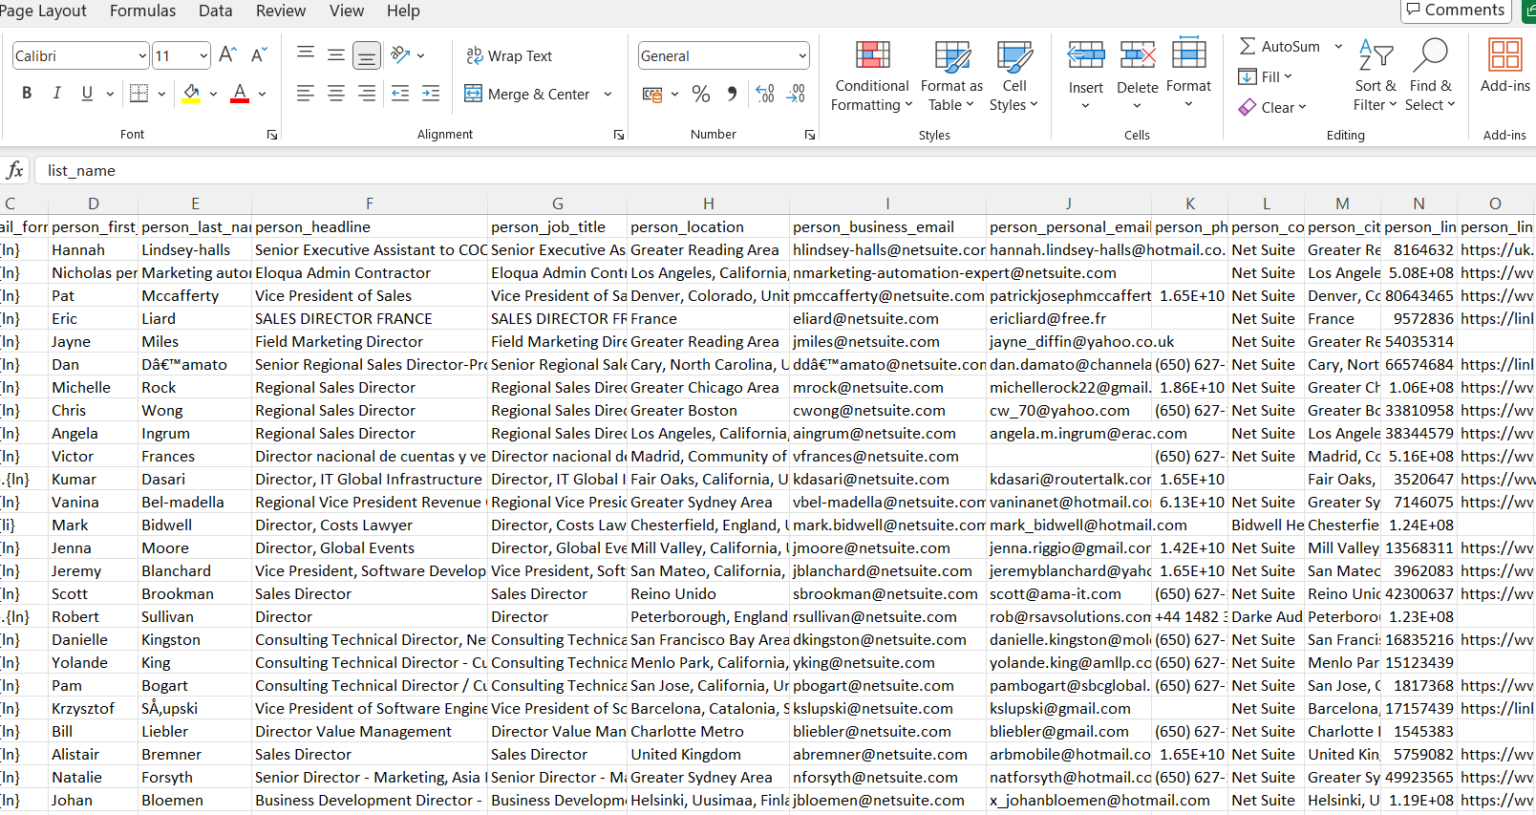Open Accounting Number Format

652,94
